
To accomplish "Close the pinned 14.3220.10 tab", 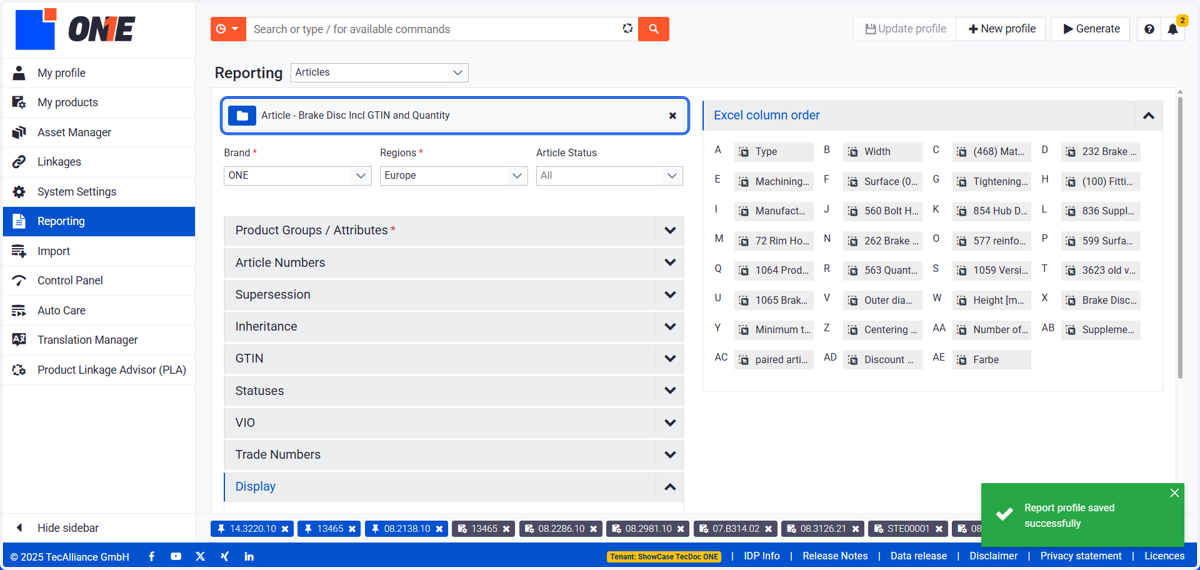I will pos(285,529).
